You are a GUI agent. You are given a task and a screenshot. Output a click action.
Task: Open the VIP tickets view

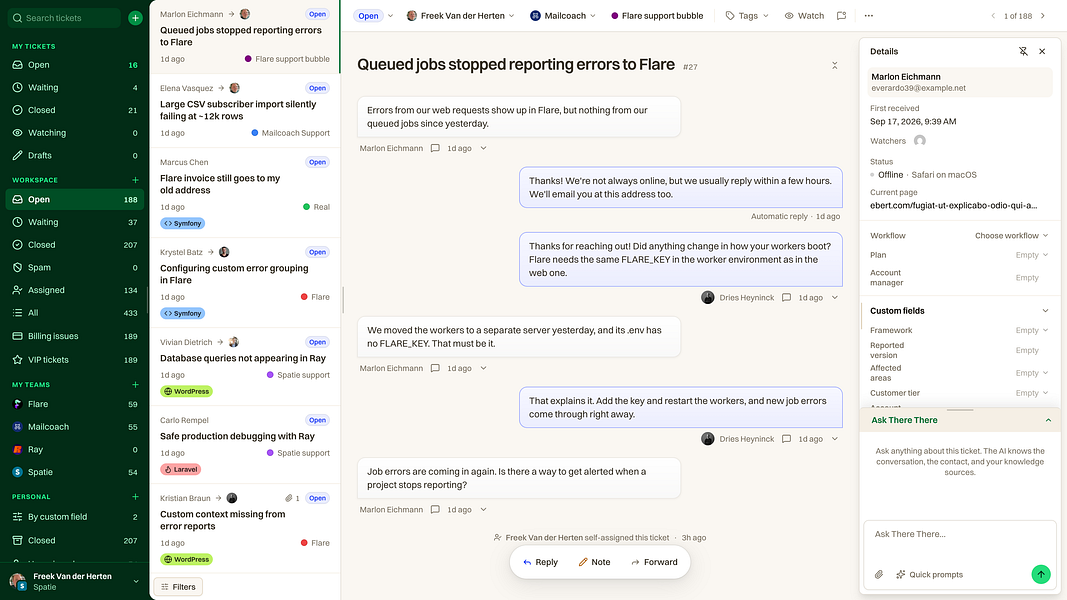(75, 360)
